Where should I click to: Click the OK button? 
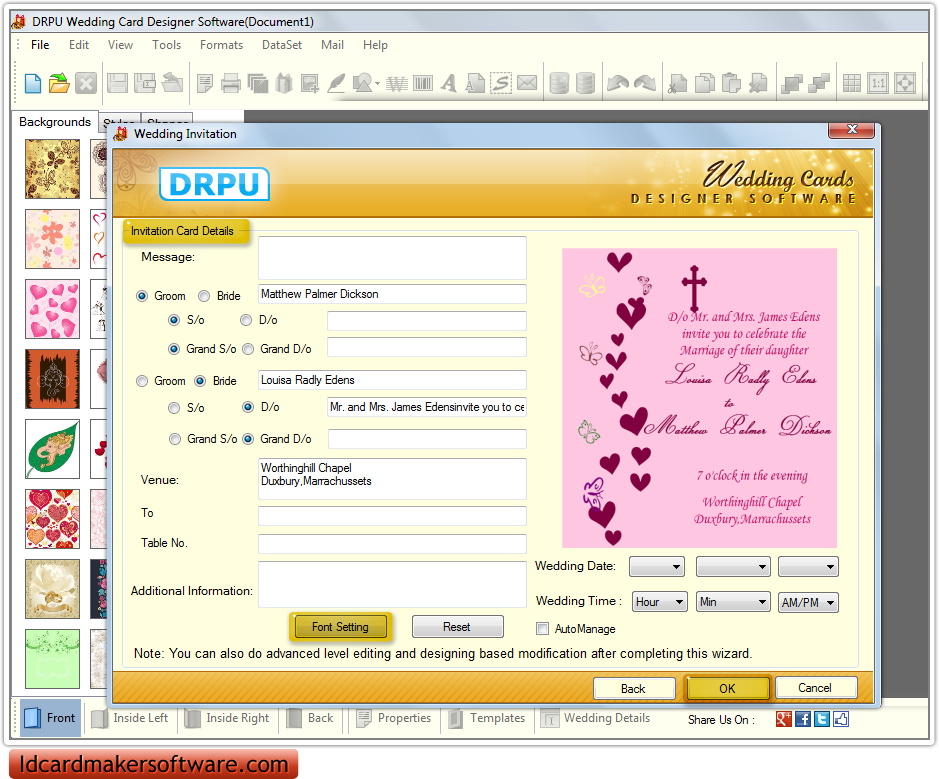point(727,689)
